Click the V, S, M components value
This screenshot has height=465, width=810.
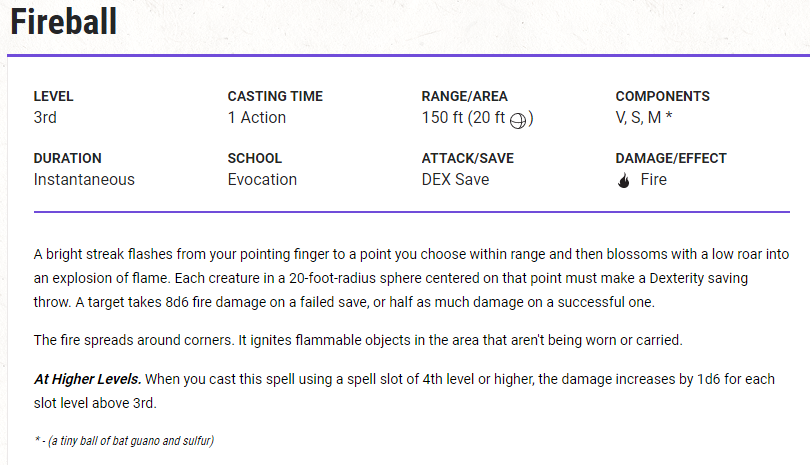(644, 118)
